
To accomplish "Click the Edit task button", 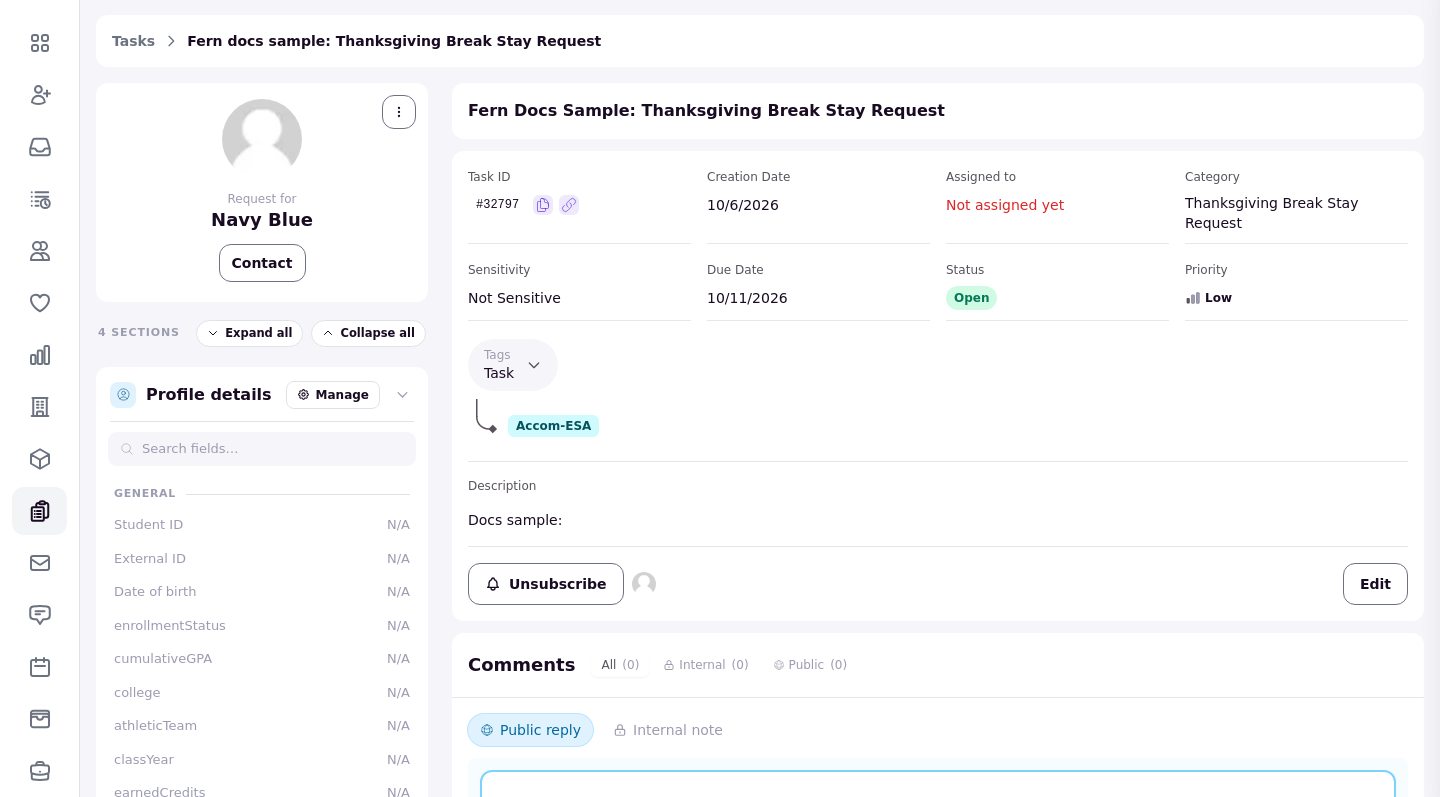I will coord(1375,584).
